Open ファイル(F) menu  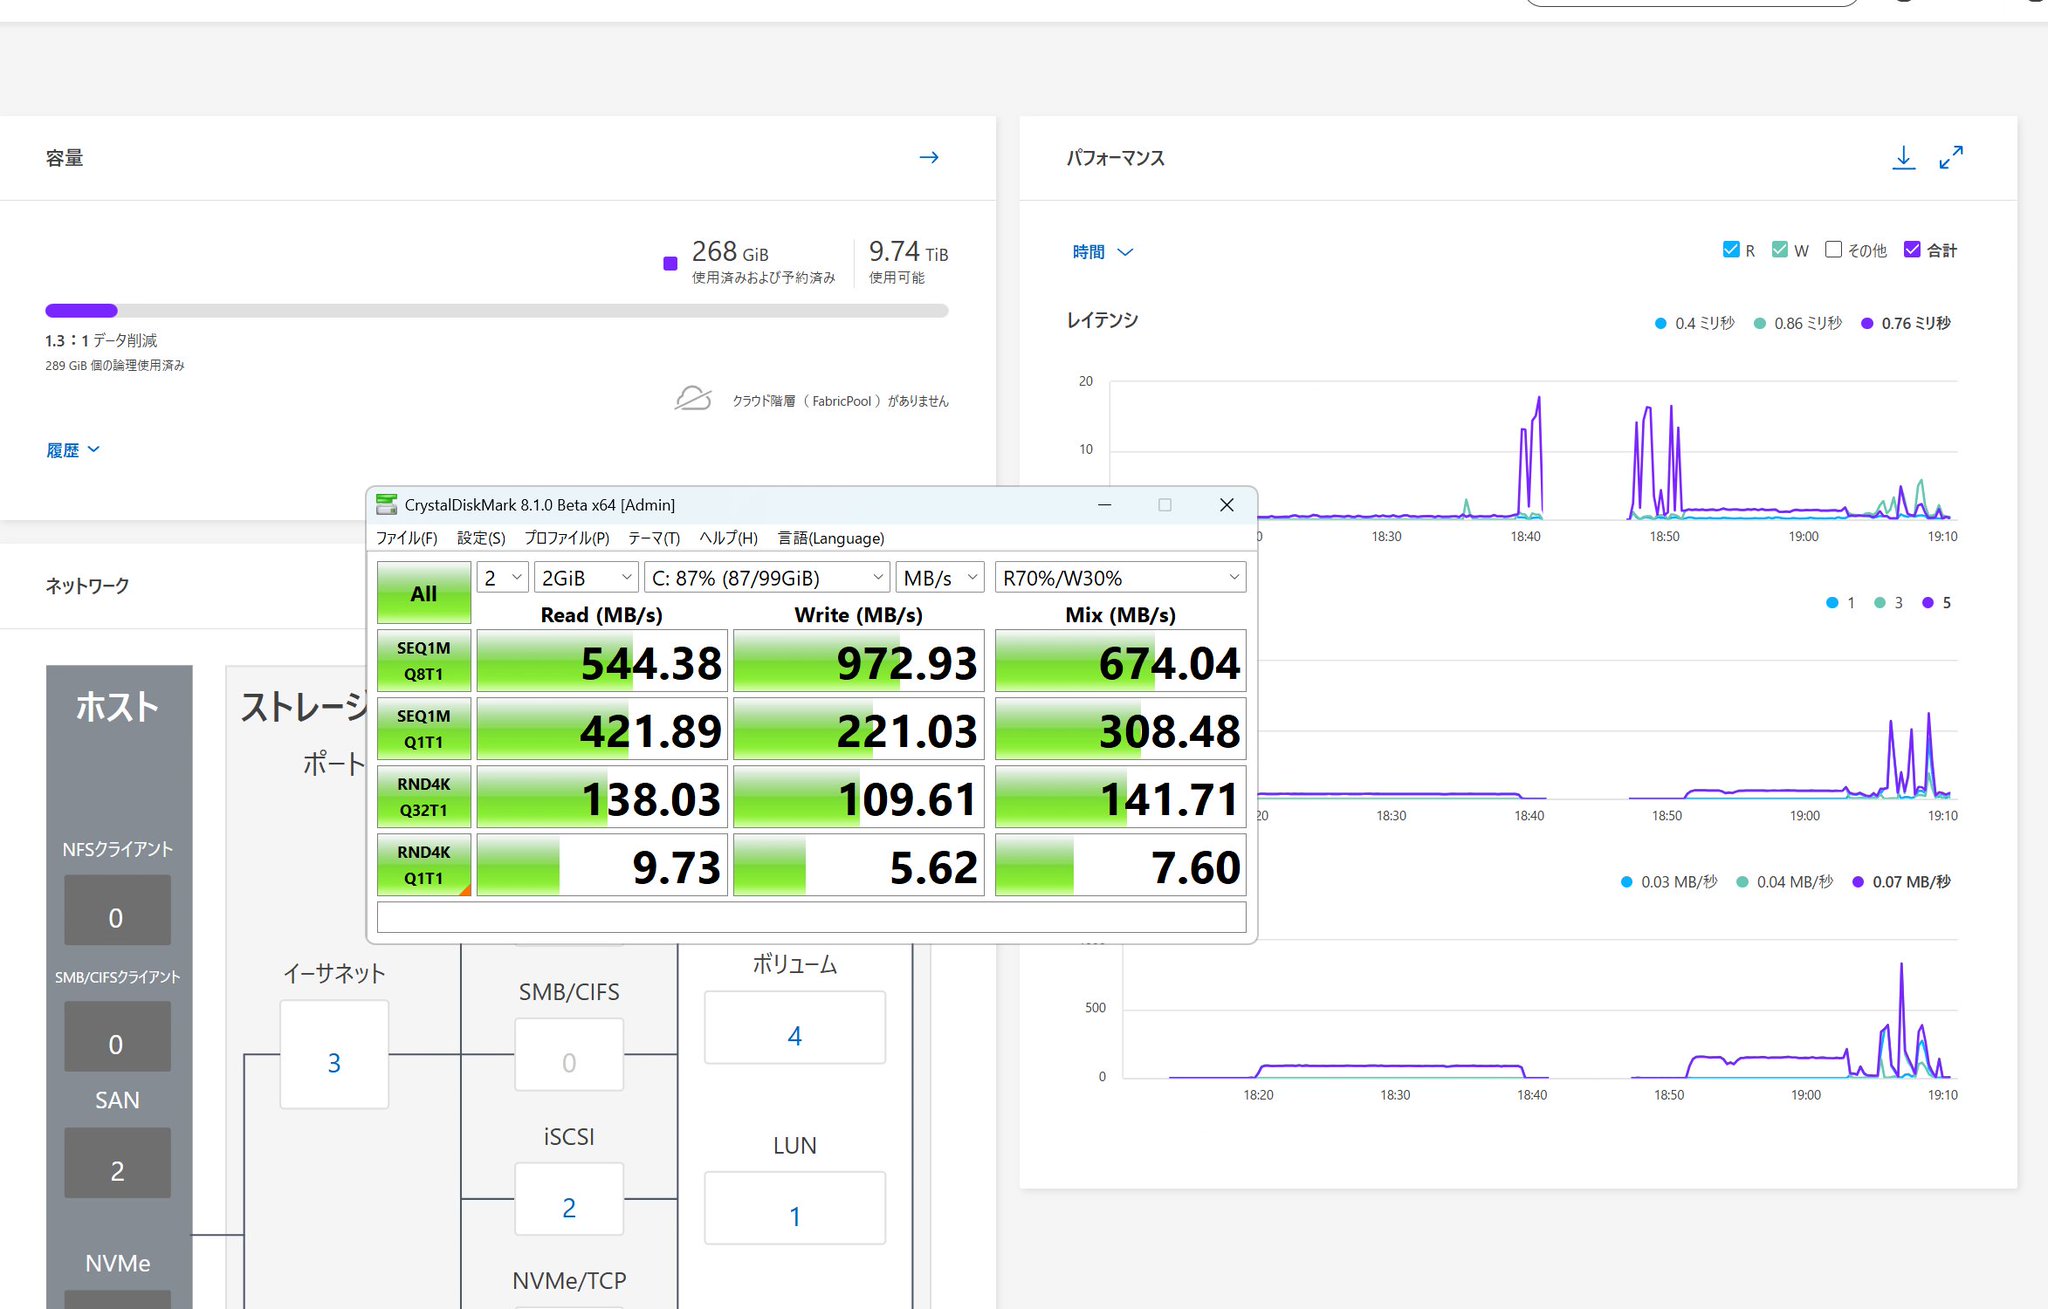(406, 538)
